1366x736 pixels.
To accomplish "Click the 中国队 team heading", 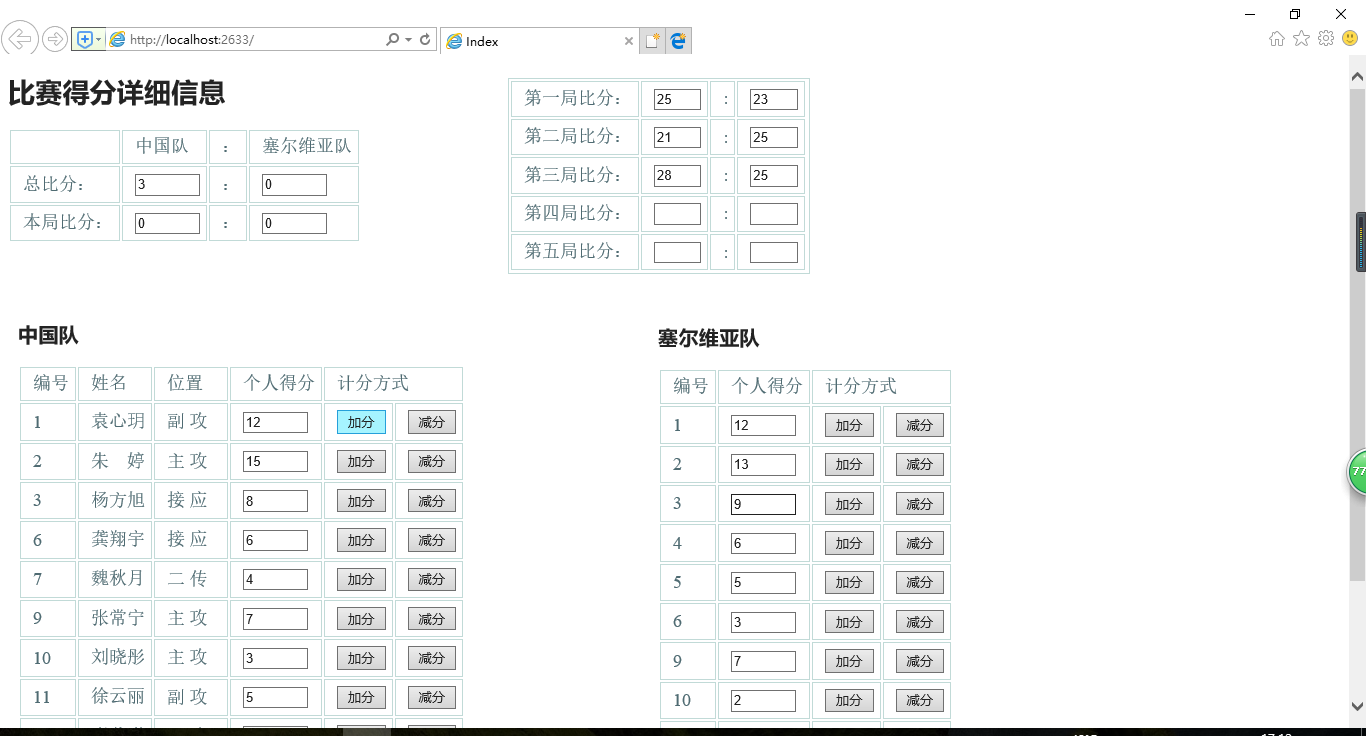I will pyautogui.click(x=48, y=335).
